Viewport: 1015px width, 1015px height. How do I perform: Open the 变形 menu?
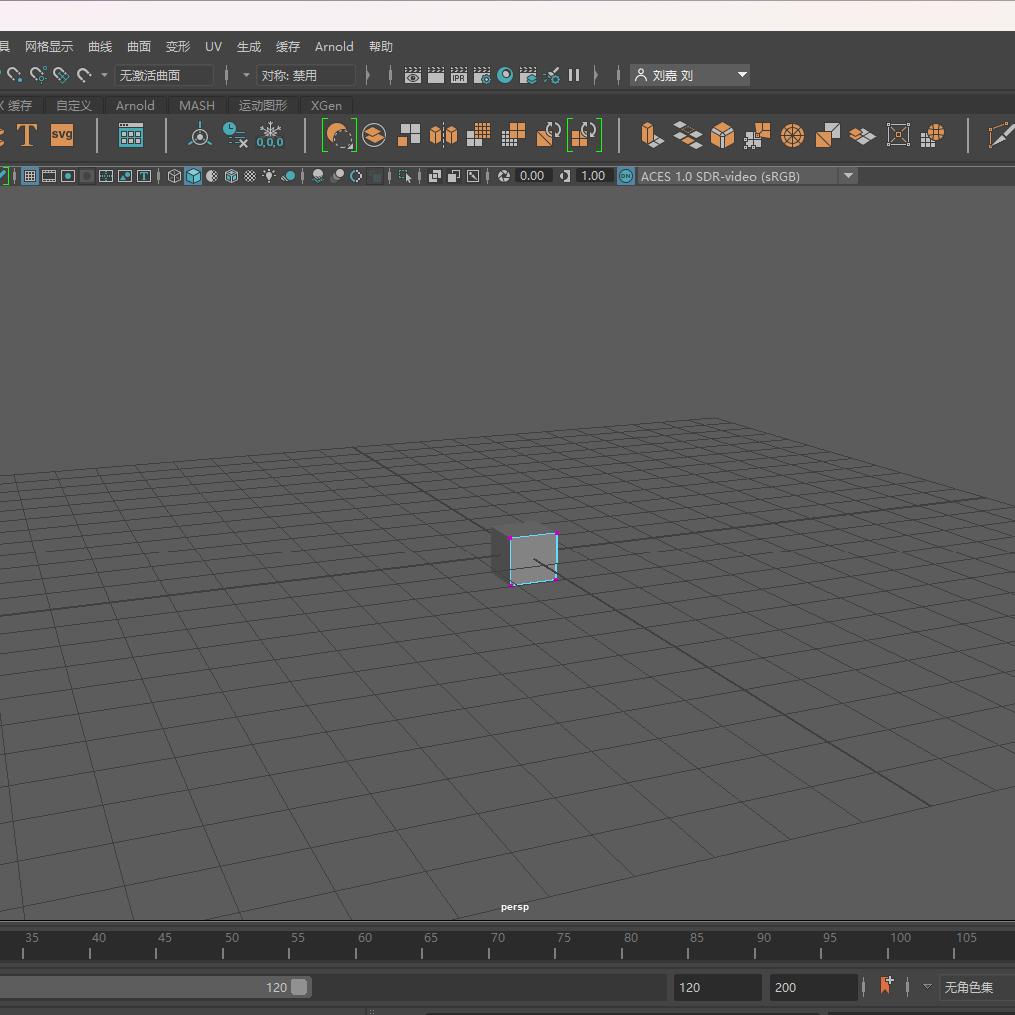point(178,47)
